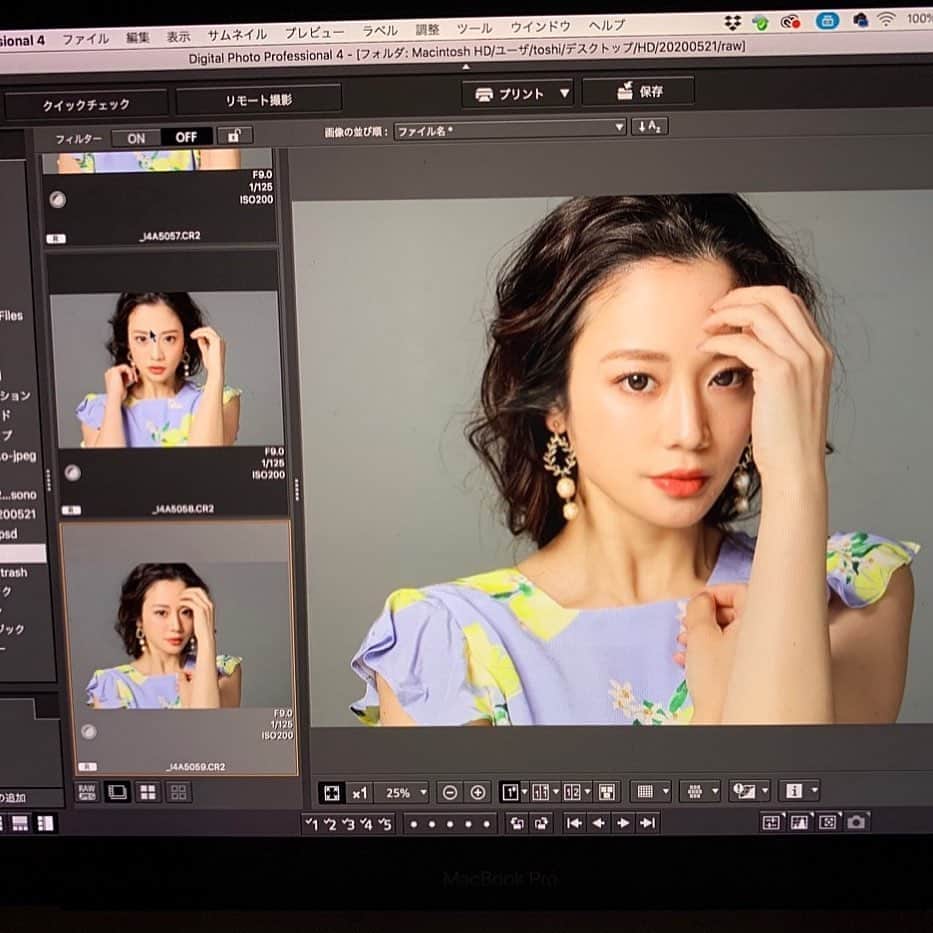The width and height of the screenshot is (933, 933).
Task: Rotate image right icon
Action: 541,824
